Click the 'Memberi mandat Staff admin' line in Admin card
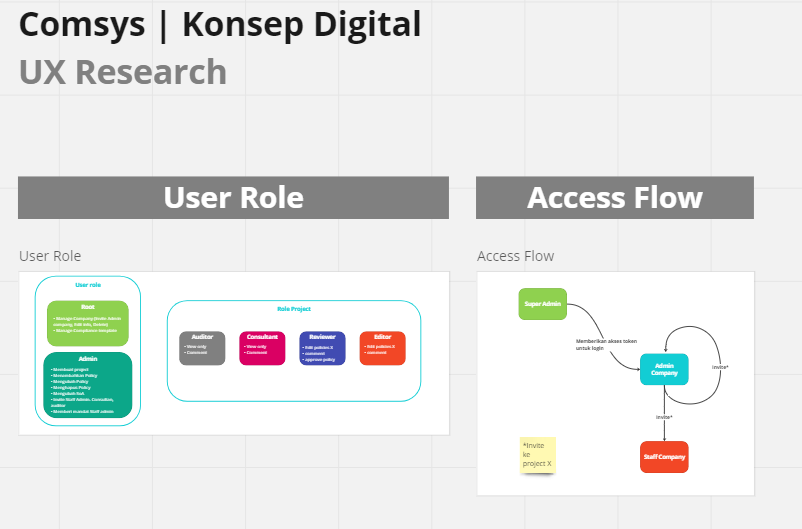The image size is (802, 529). [x=82, y=411]
